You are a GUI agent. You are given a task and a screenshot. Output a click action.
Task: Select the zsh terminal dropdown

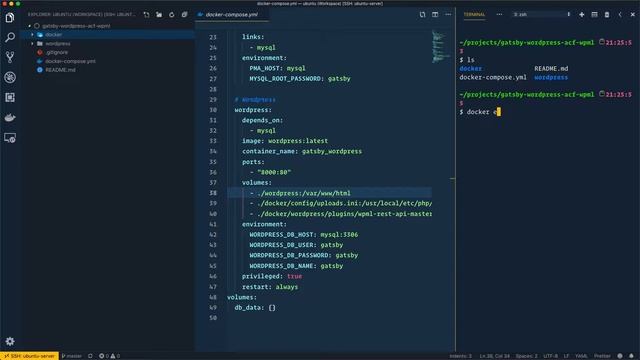[542, 14]
